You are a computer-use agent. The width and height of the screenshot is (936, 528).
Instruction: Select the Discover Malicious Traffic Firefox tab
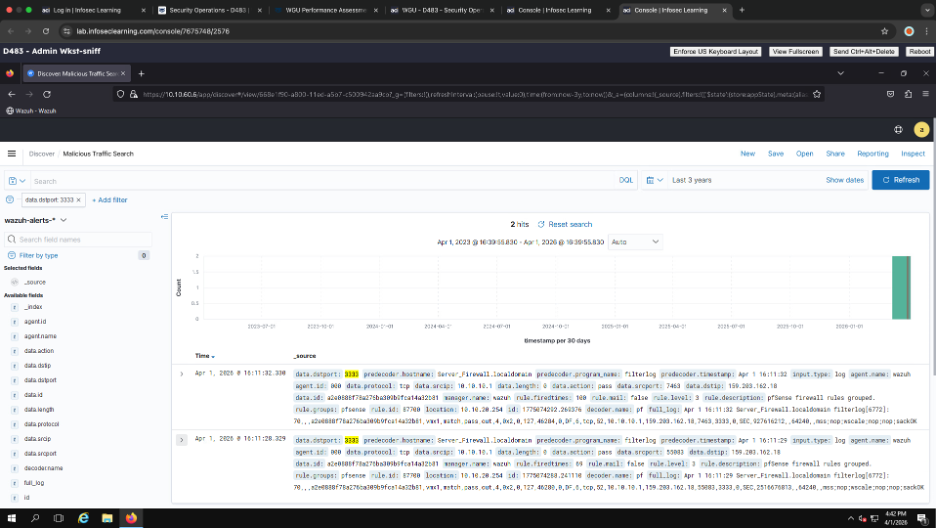[x=76, y=73]
